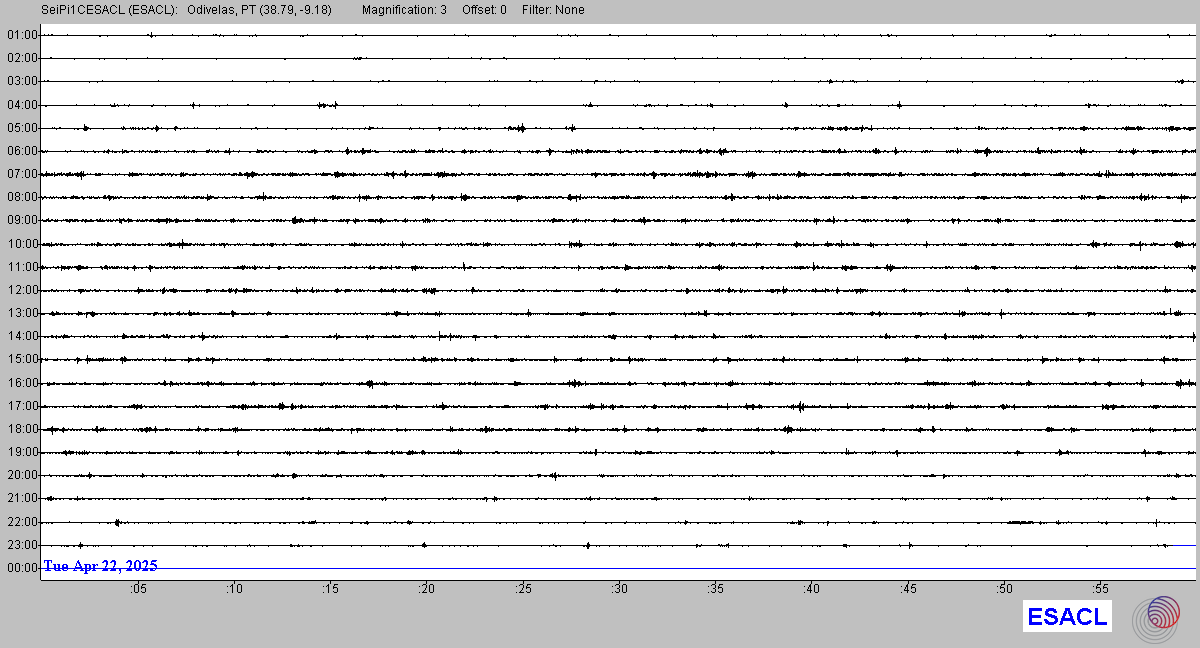Select the 01:00 hour label

click(22, 35)
